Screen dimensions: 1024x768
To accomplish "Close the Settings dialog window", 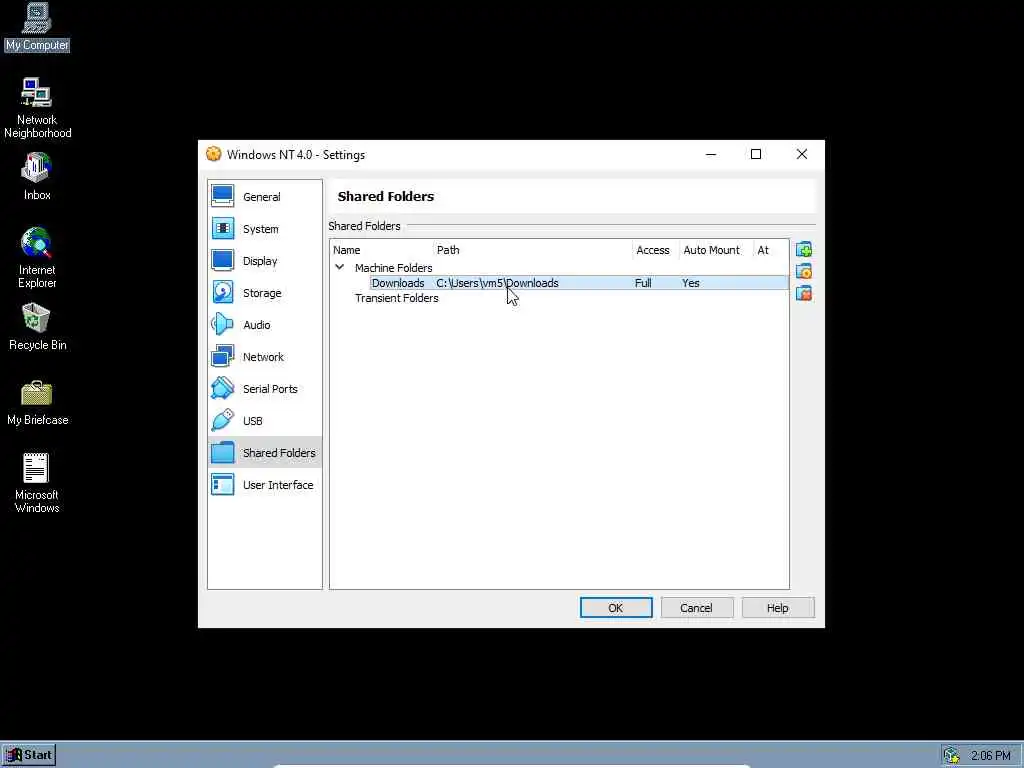I will click(802, 154).
